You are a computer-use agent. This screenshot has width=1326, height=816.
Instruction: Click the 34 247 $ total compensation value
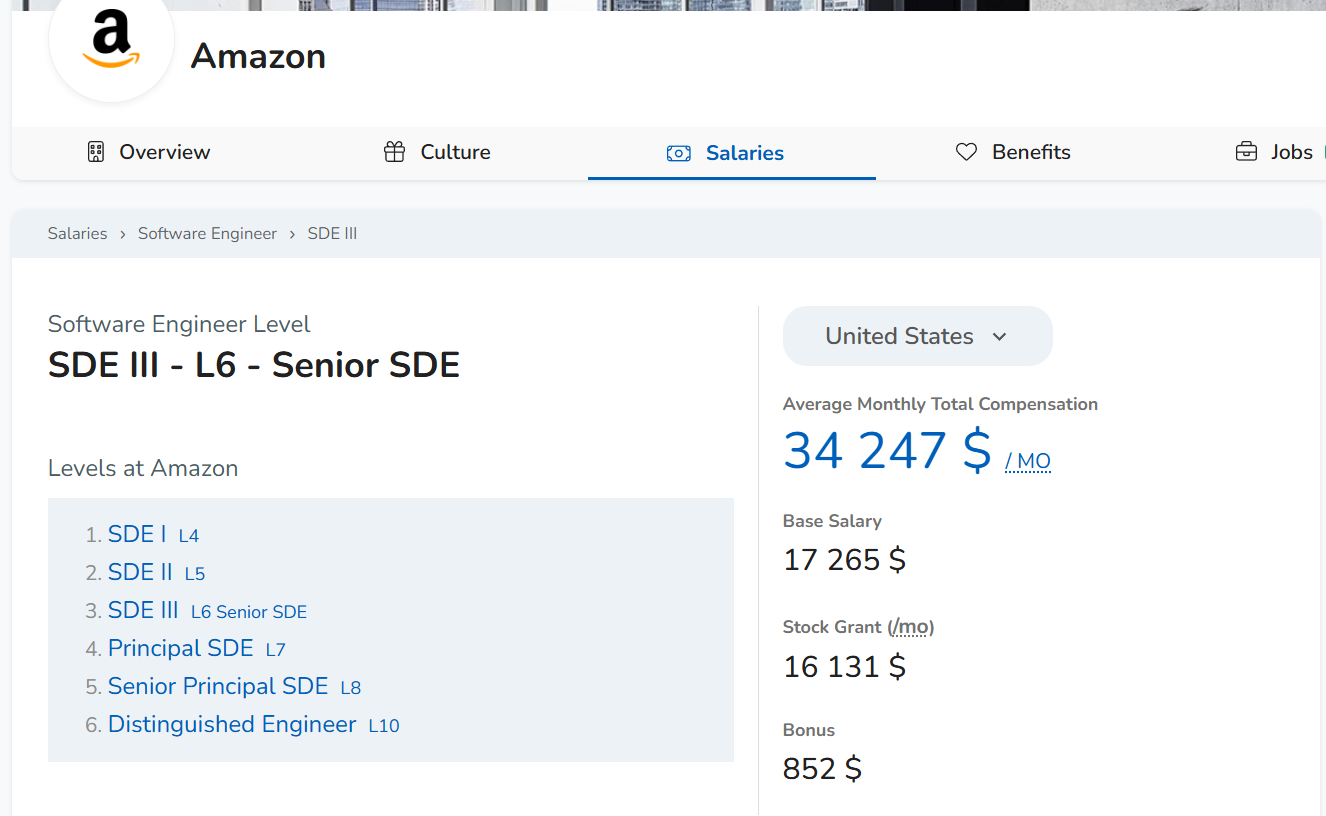coord(888,451)
